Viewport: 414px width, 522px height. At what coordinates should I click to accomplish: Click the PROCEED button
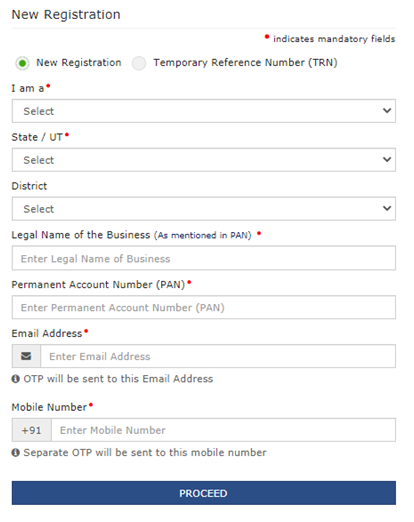pos(204,493)
